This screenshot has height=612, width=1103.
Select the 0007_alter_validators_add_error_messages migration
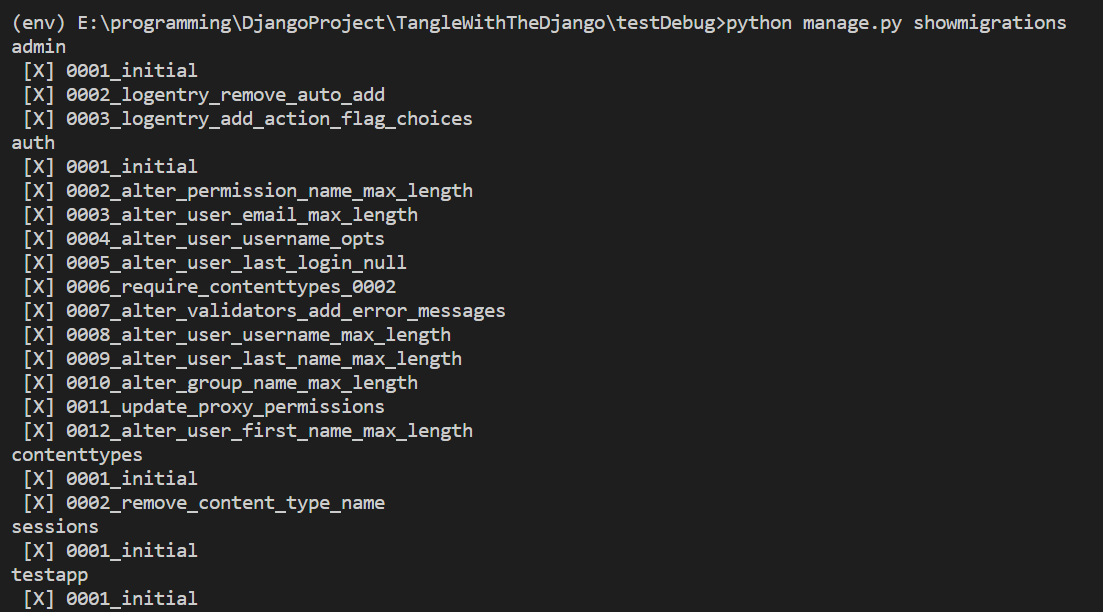pyautogui.click(x=286, y=311)
